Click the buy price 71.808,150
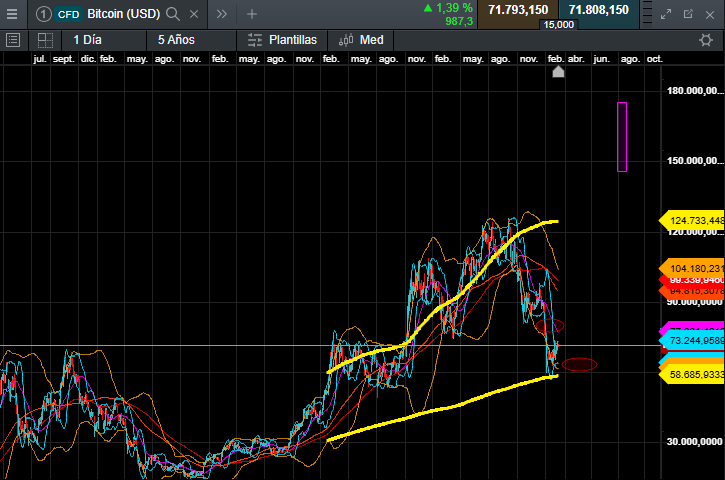 tap(599, 10)
